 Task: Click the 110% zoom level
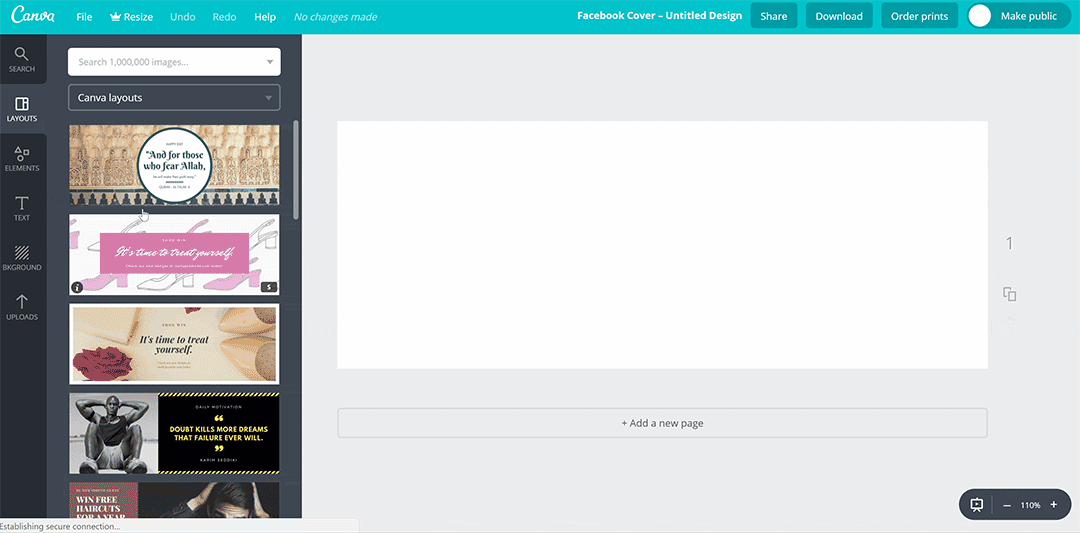point(1030,505)
